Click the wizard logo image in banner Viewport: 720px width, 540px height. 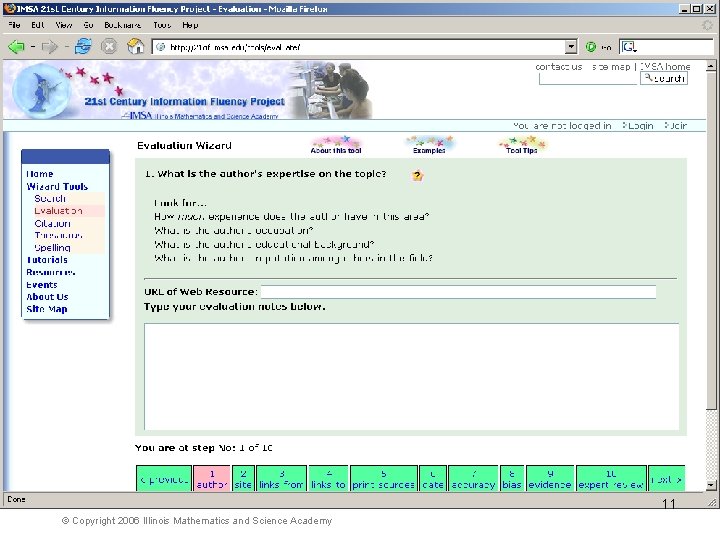coord(42,92)
